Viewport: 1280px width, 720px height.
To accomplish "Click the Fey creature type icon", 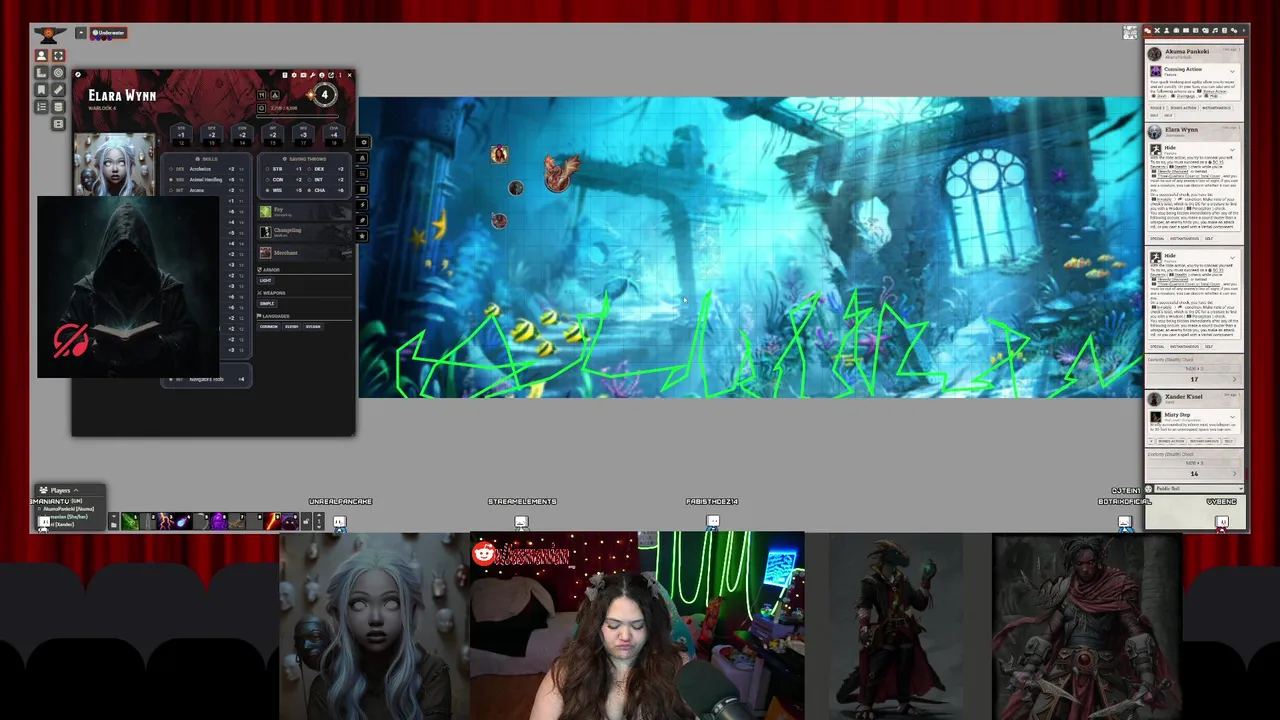I will [x=266, y=211].
